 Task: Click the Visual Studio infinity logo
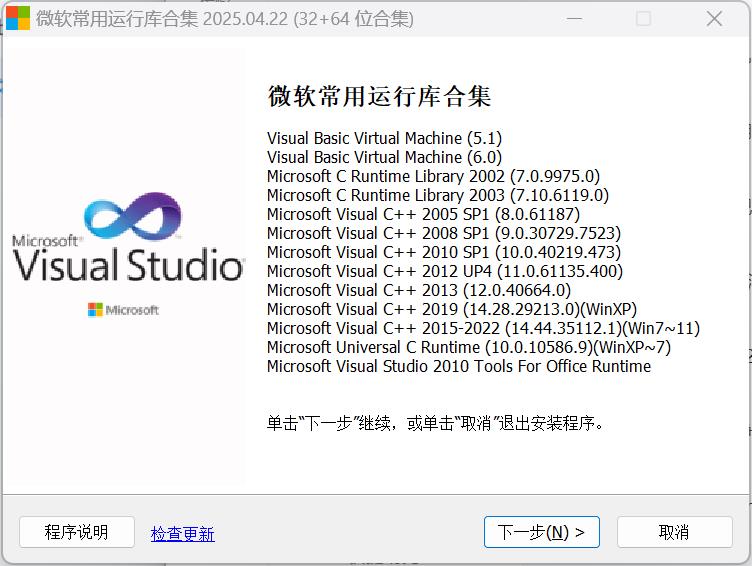[x=133, y=218]
